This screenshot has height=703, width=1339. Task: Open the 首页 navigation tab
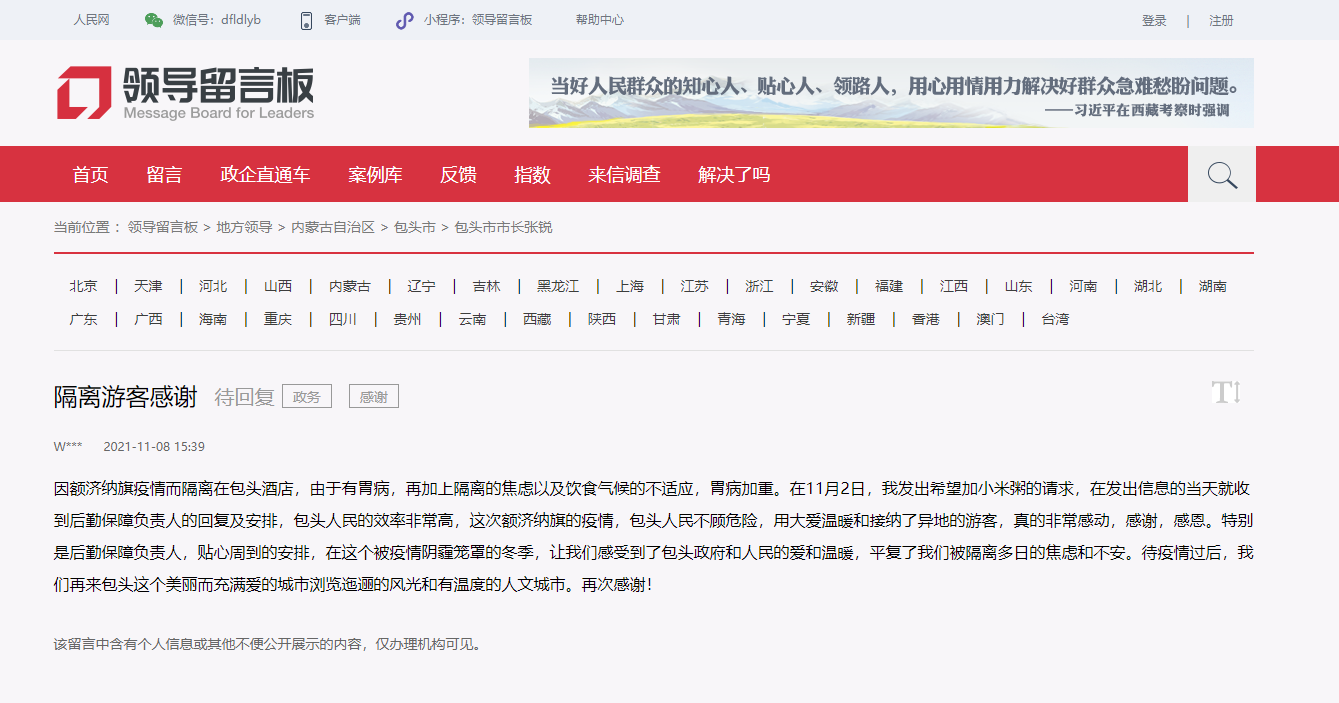click(x=90, y=175)
